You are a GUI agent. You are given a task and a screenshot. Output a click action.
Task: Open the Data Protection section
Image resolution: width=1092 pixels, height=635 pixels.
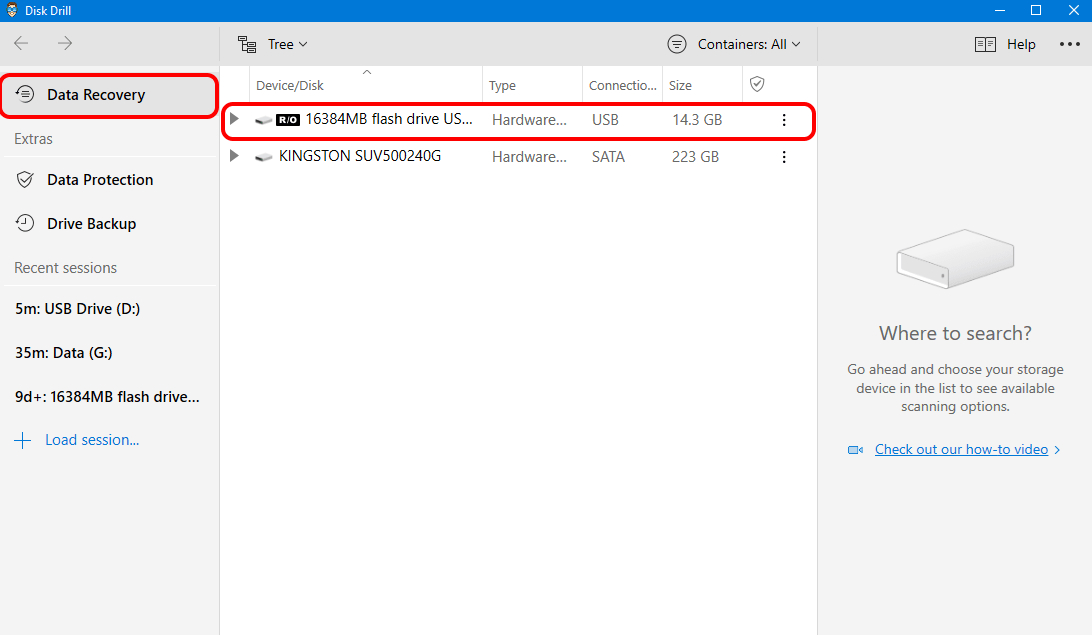tap(99, 180)
